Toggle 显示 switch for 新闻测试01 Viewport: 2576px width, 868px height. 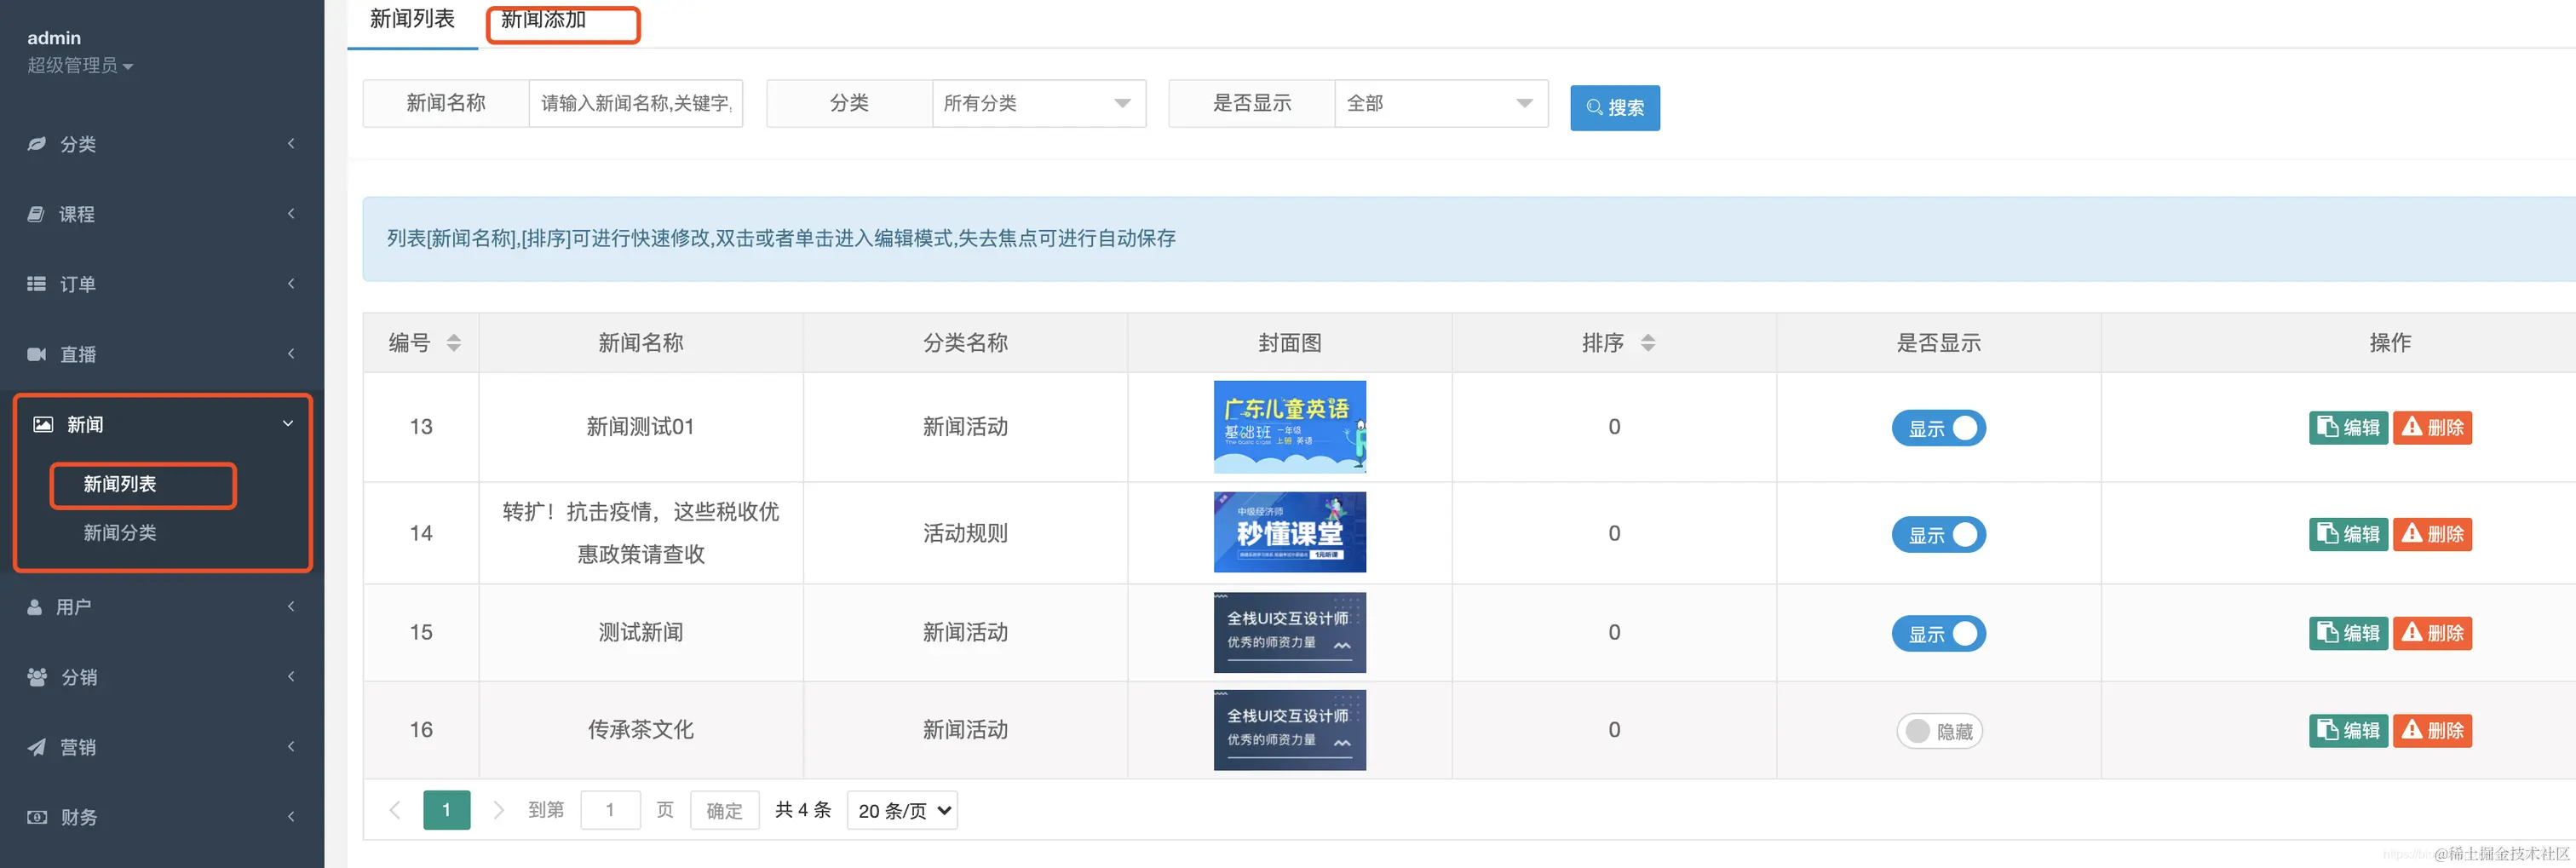coord(1938,428)
